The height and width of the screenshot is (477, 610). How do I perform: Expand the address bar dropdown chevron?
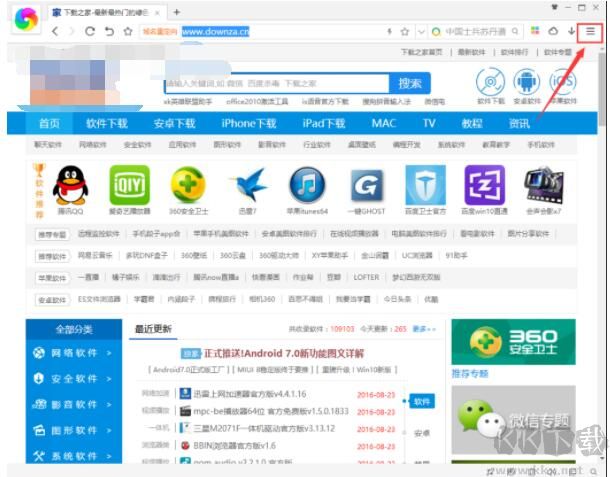(421, 32)
